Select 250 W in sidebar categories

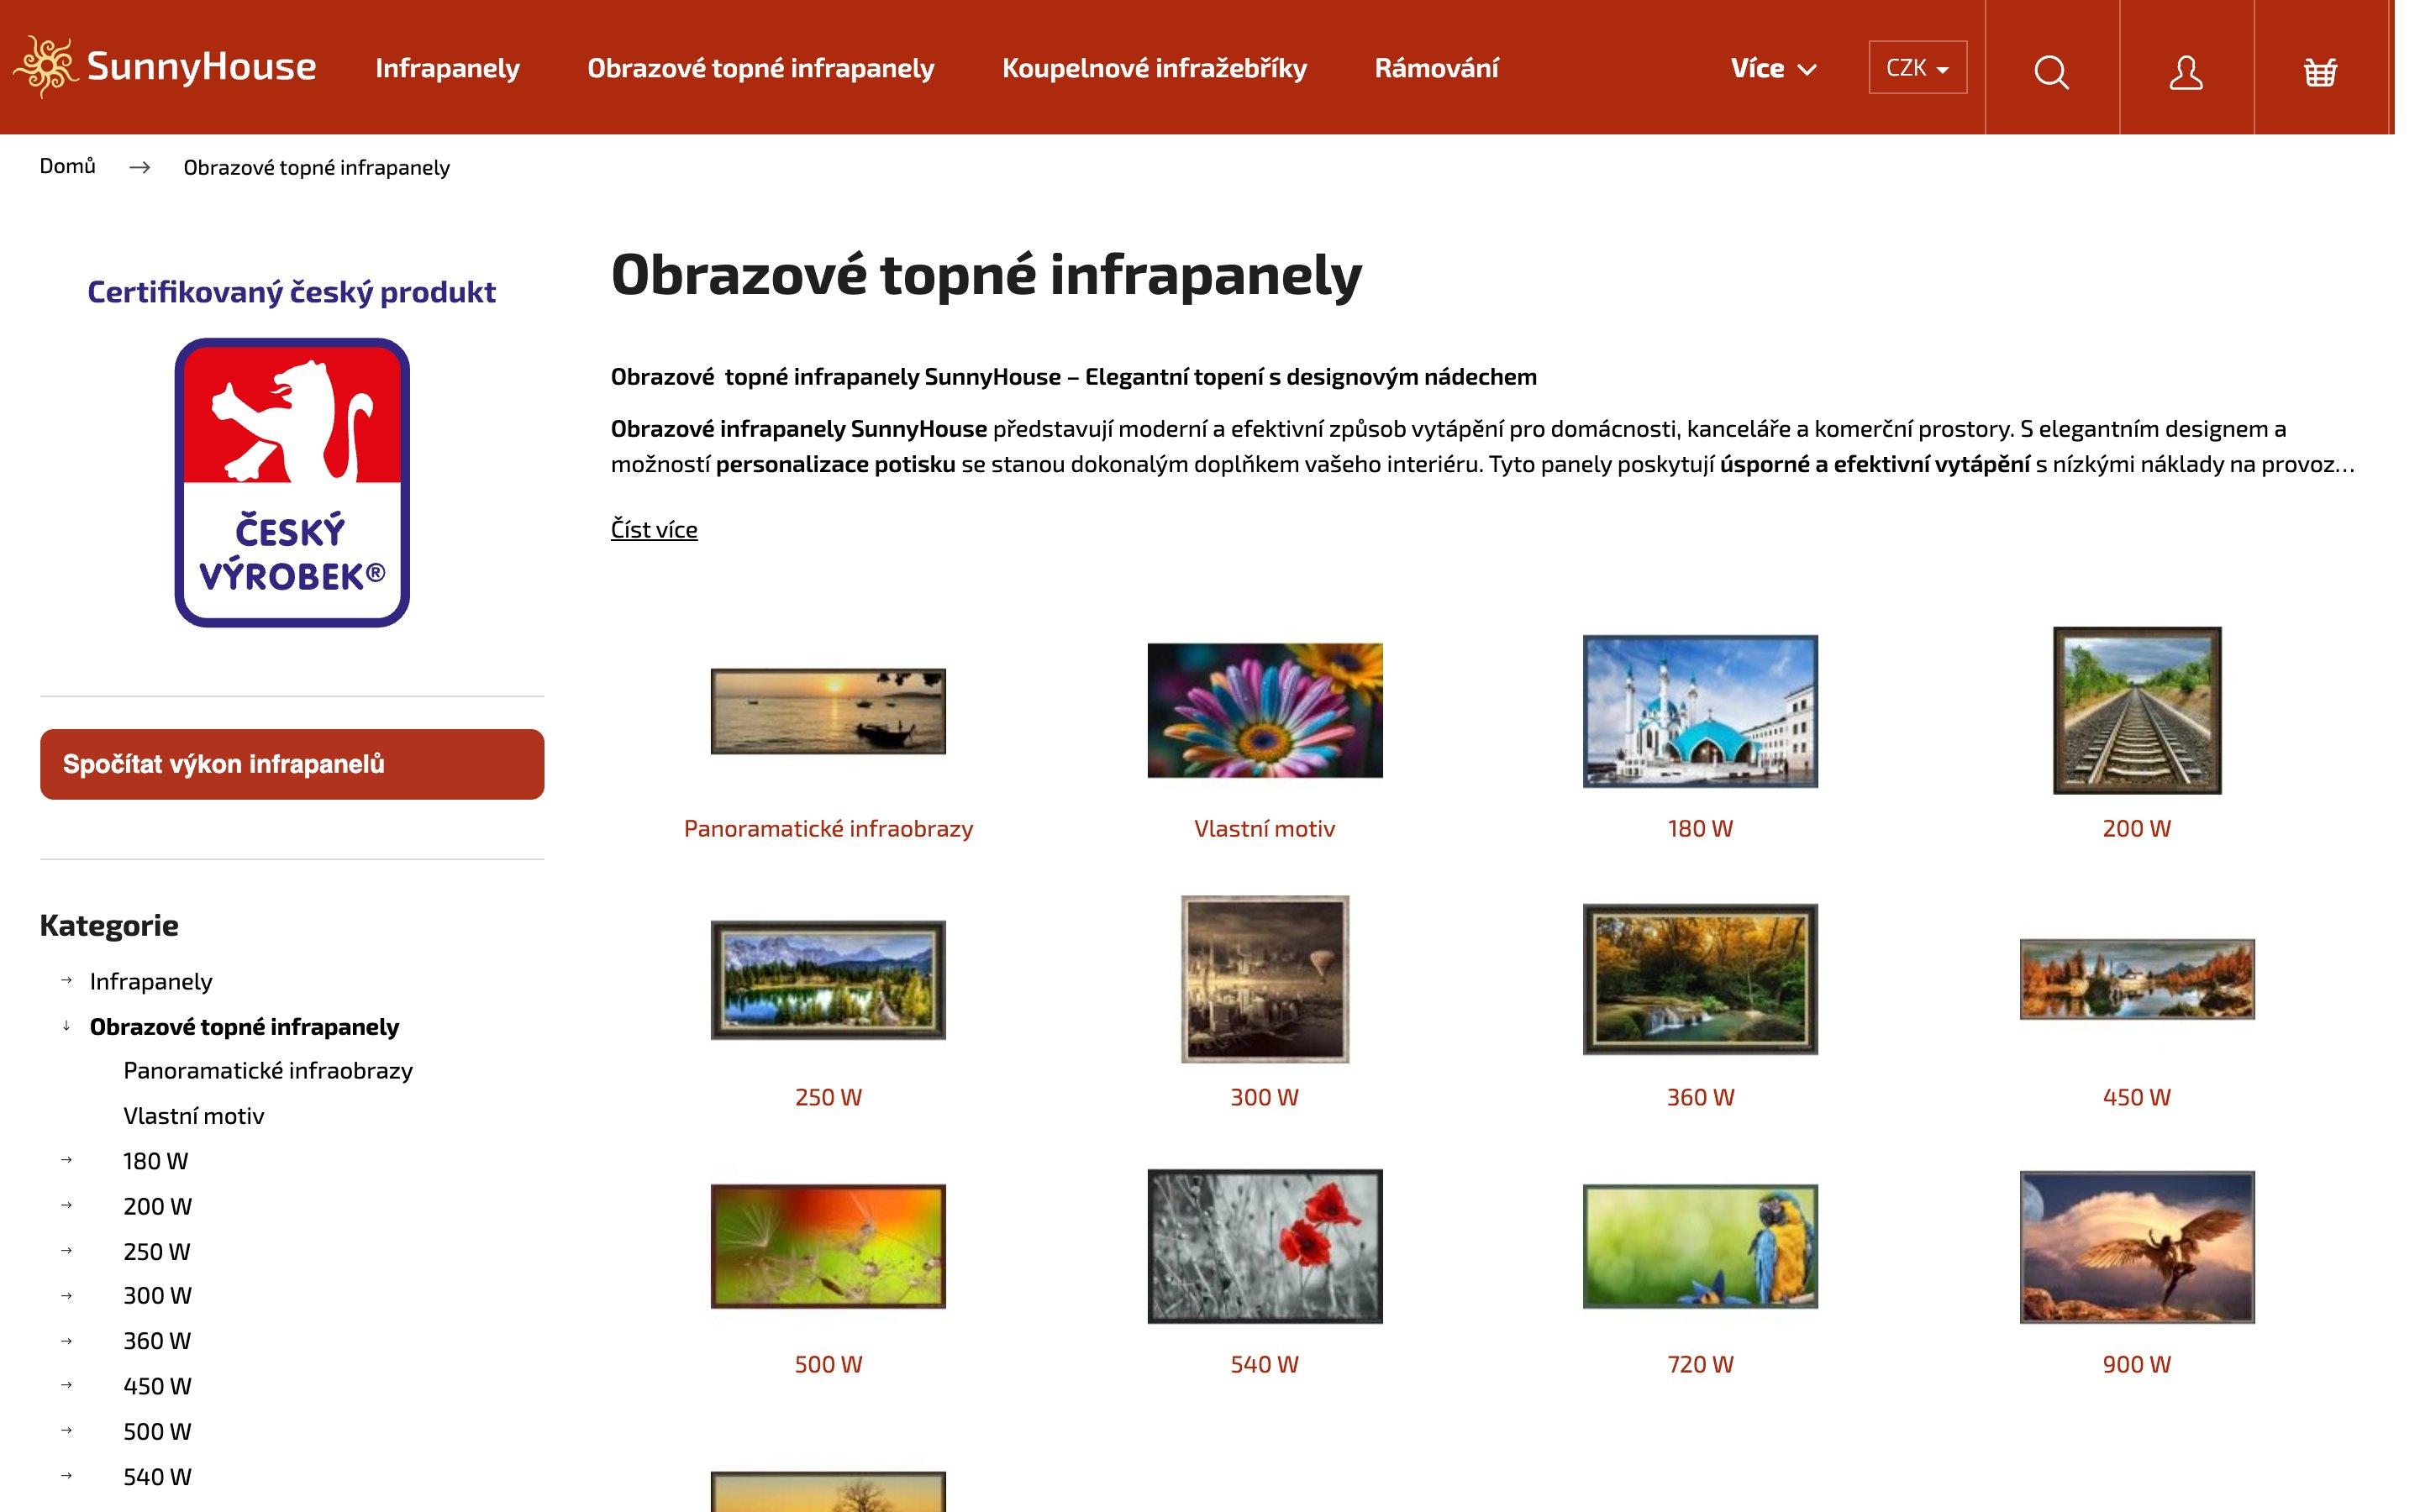[x=156, y=1251]
